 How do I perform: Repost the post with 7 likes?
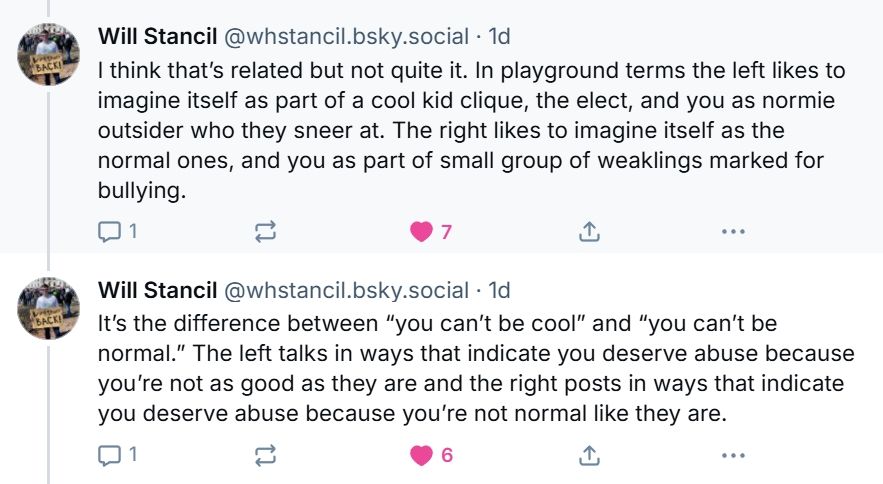pos(265,232)
